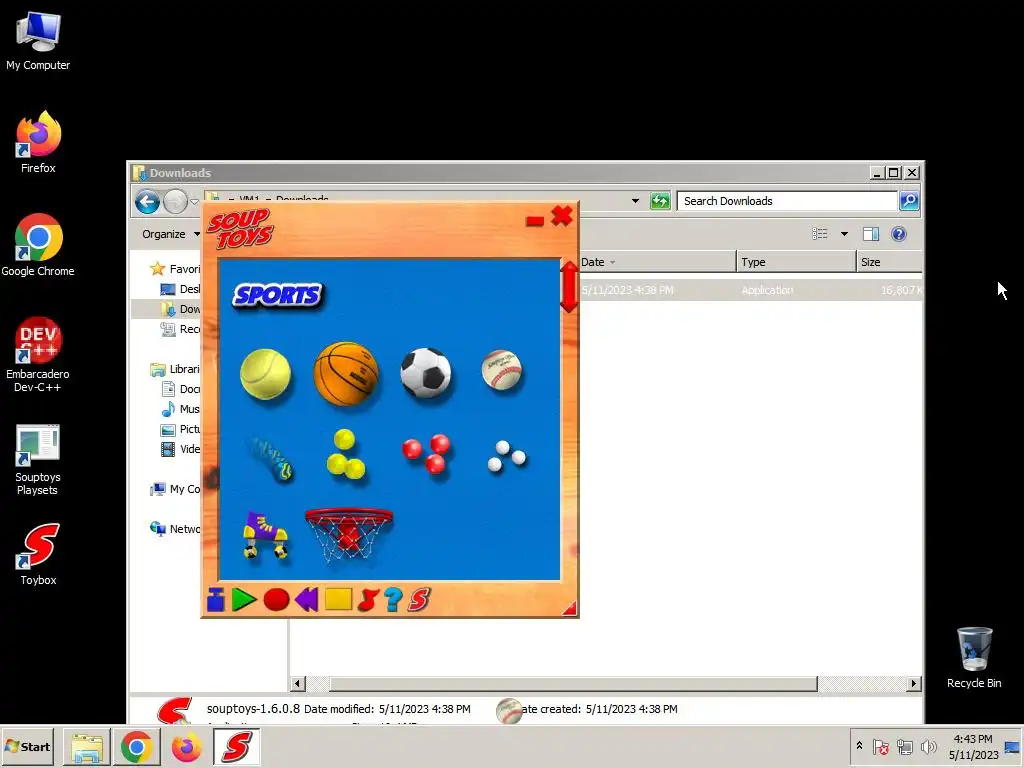Show hidden tray icons arrow
The height and width of the screenshot is (768, 1024).
pos(859,746)
